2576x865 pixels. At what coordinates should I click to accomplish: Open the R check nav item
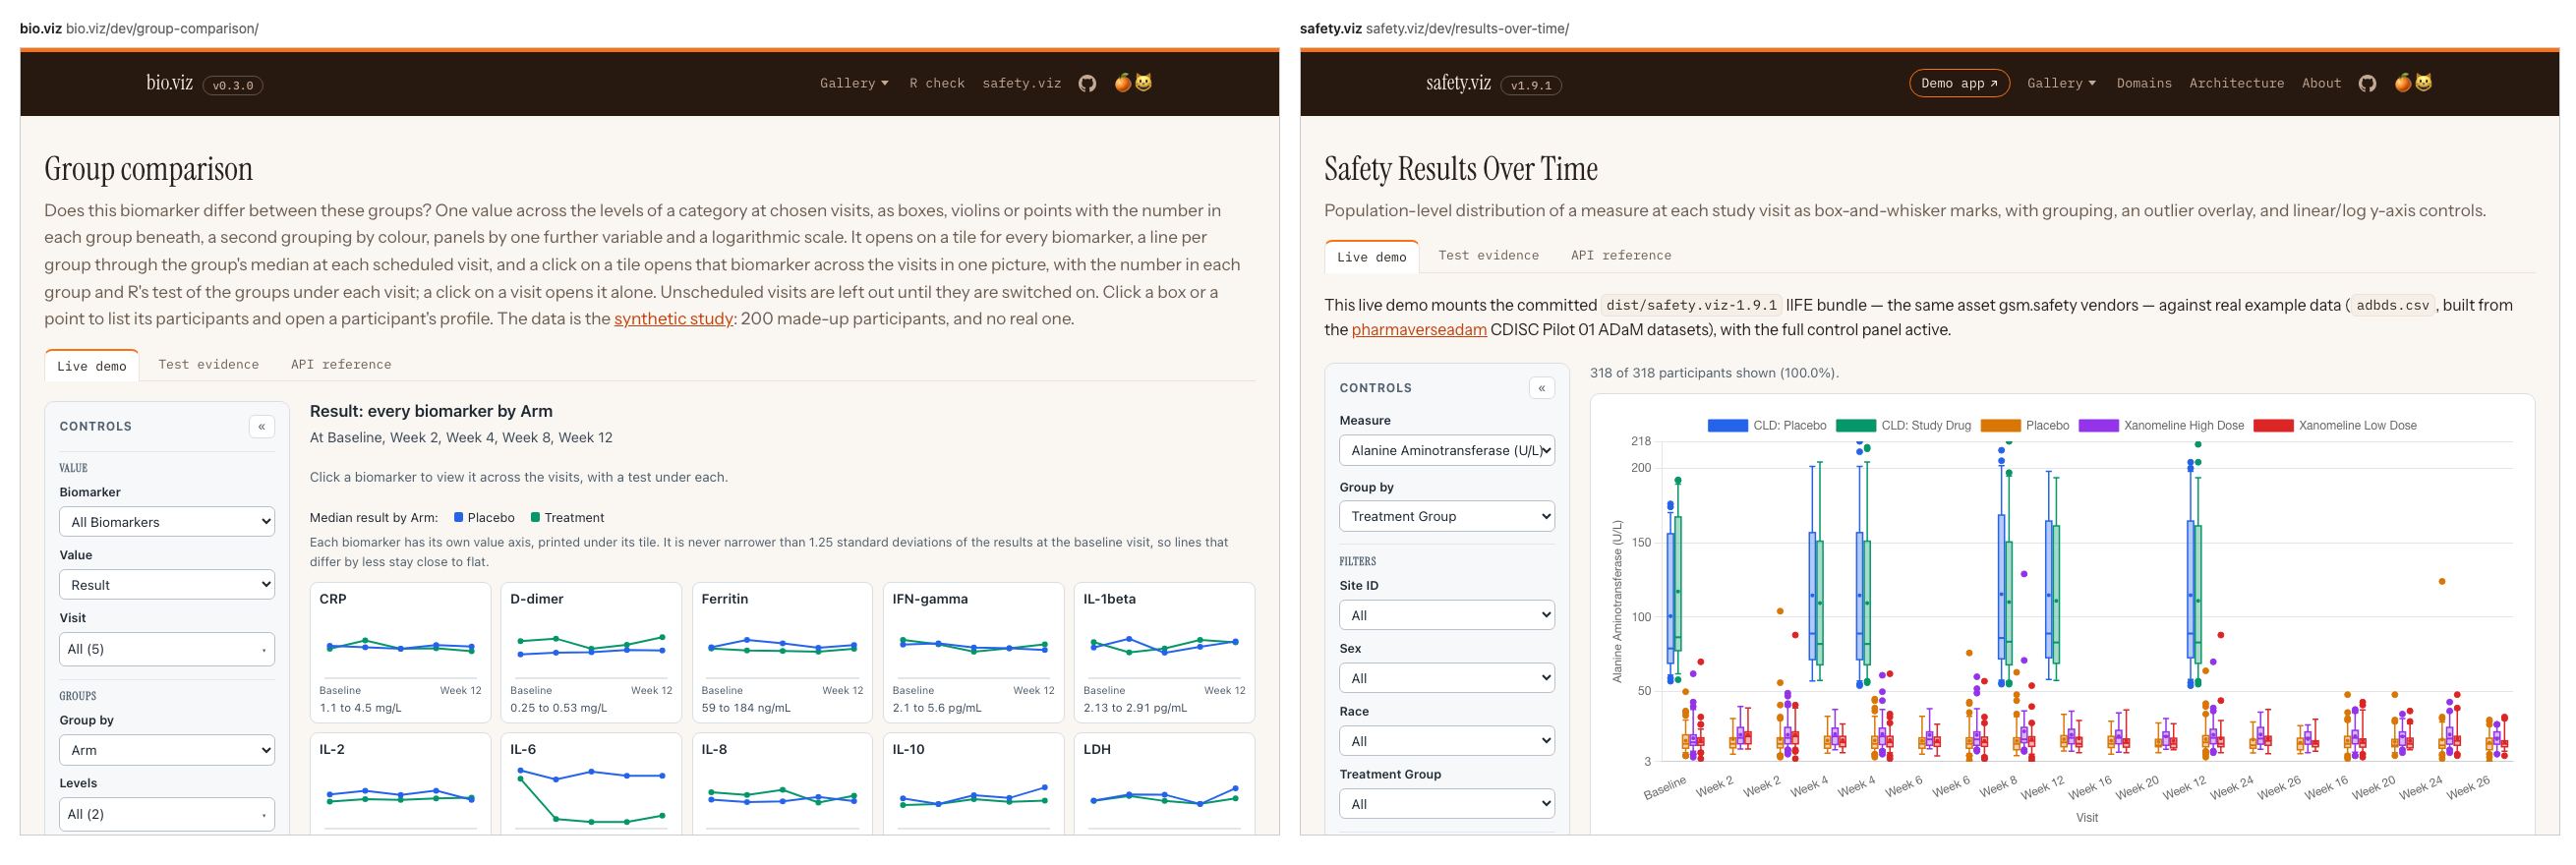pyautogui.click(x=937, y=83)
